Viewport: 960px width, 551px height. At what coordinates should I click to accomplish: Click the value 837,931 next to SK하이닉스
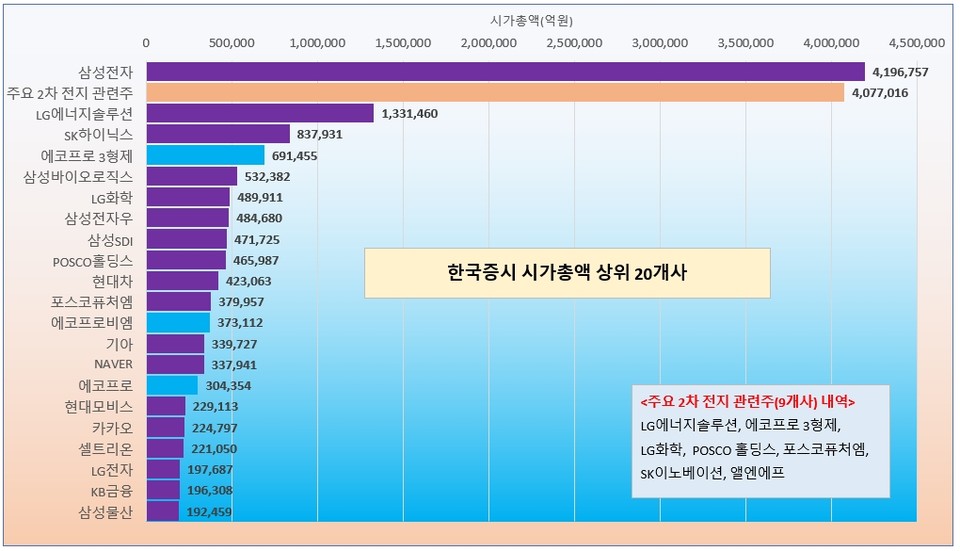(320, 135)
